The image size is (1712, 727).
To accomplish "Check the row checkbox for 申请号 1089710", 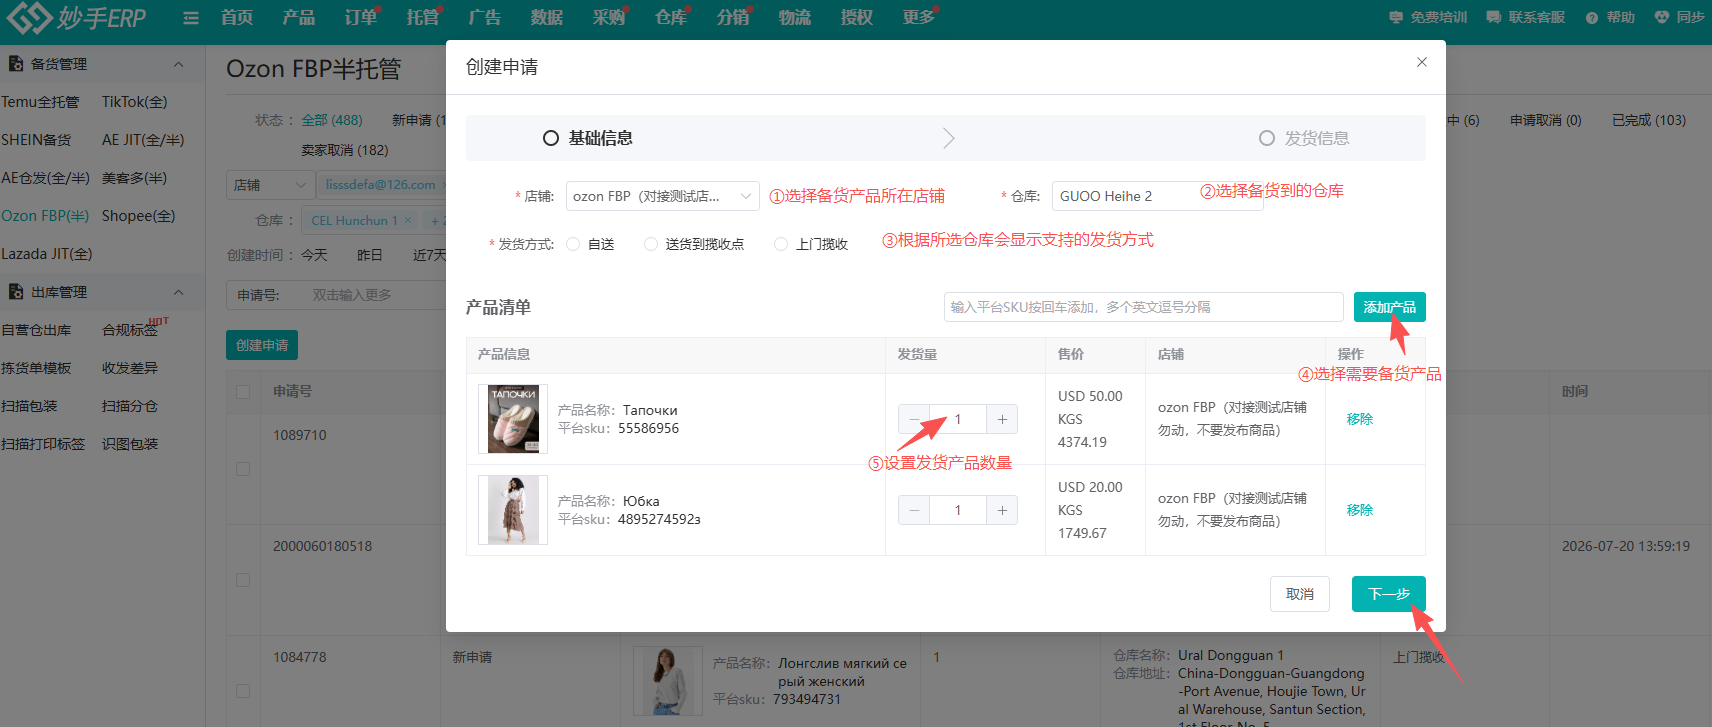I will pos(243,469).
